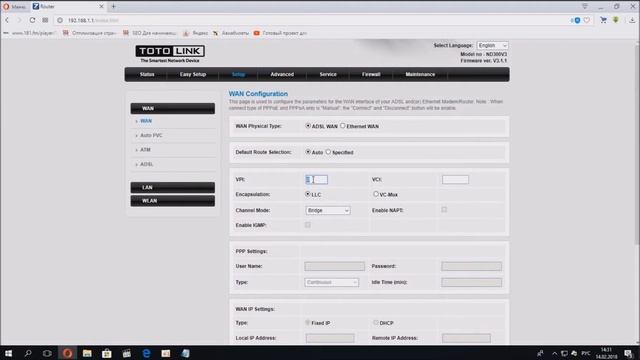Click the green download-arrow extension icon
Image resolution: width=640 pixels, height=360 pixels.
616,20
